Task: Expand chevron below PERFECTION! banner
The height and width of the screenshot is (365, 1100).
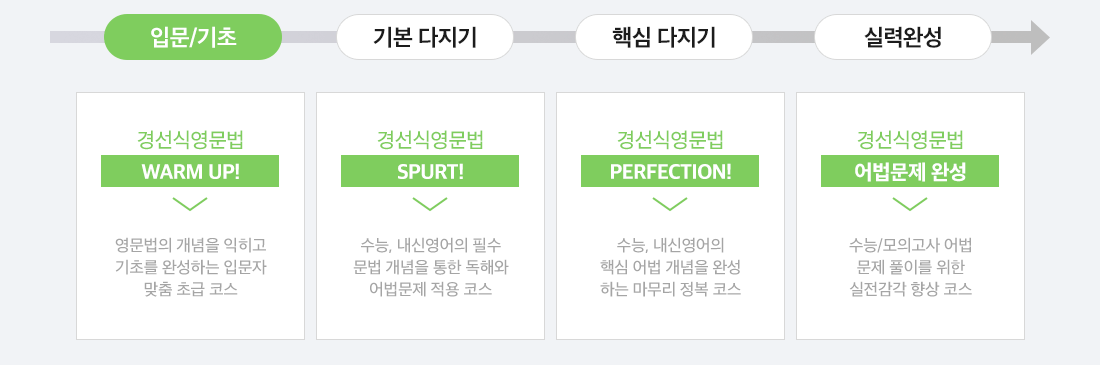Action: (670, 204)
